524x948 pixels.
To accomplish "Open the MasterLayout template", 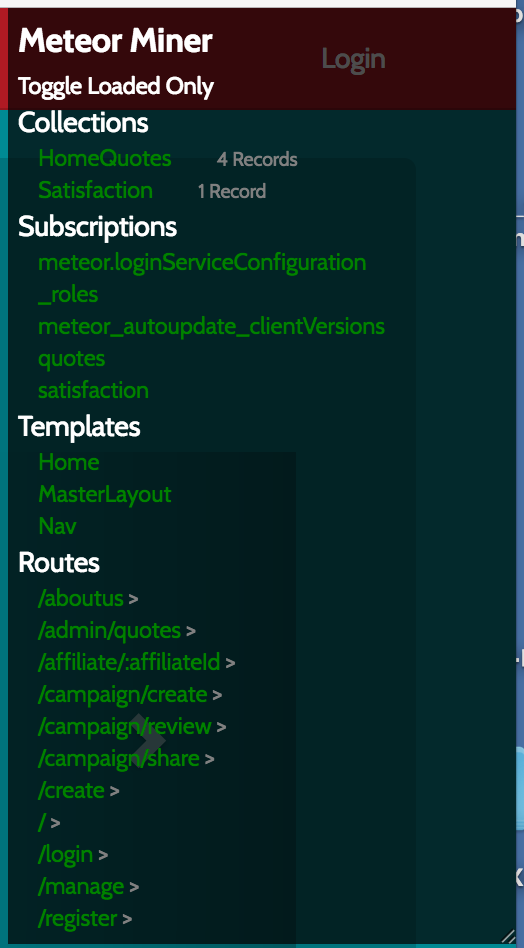I will coord(105,495).
